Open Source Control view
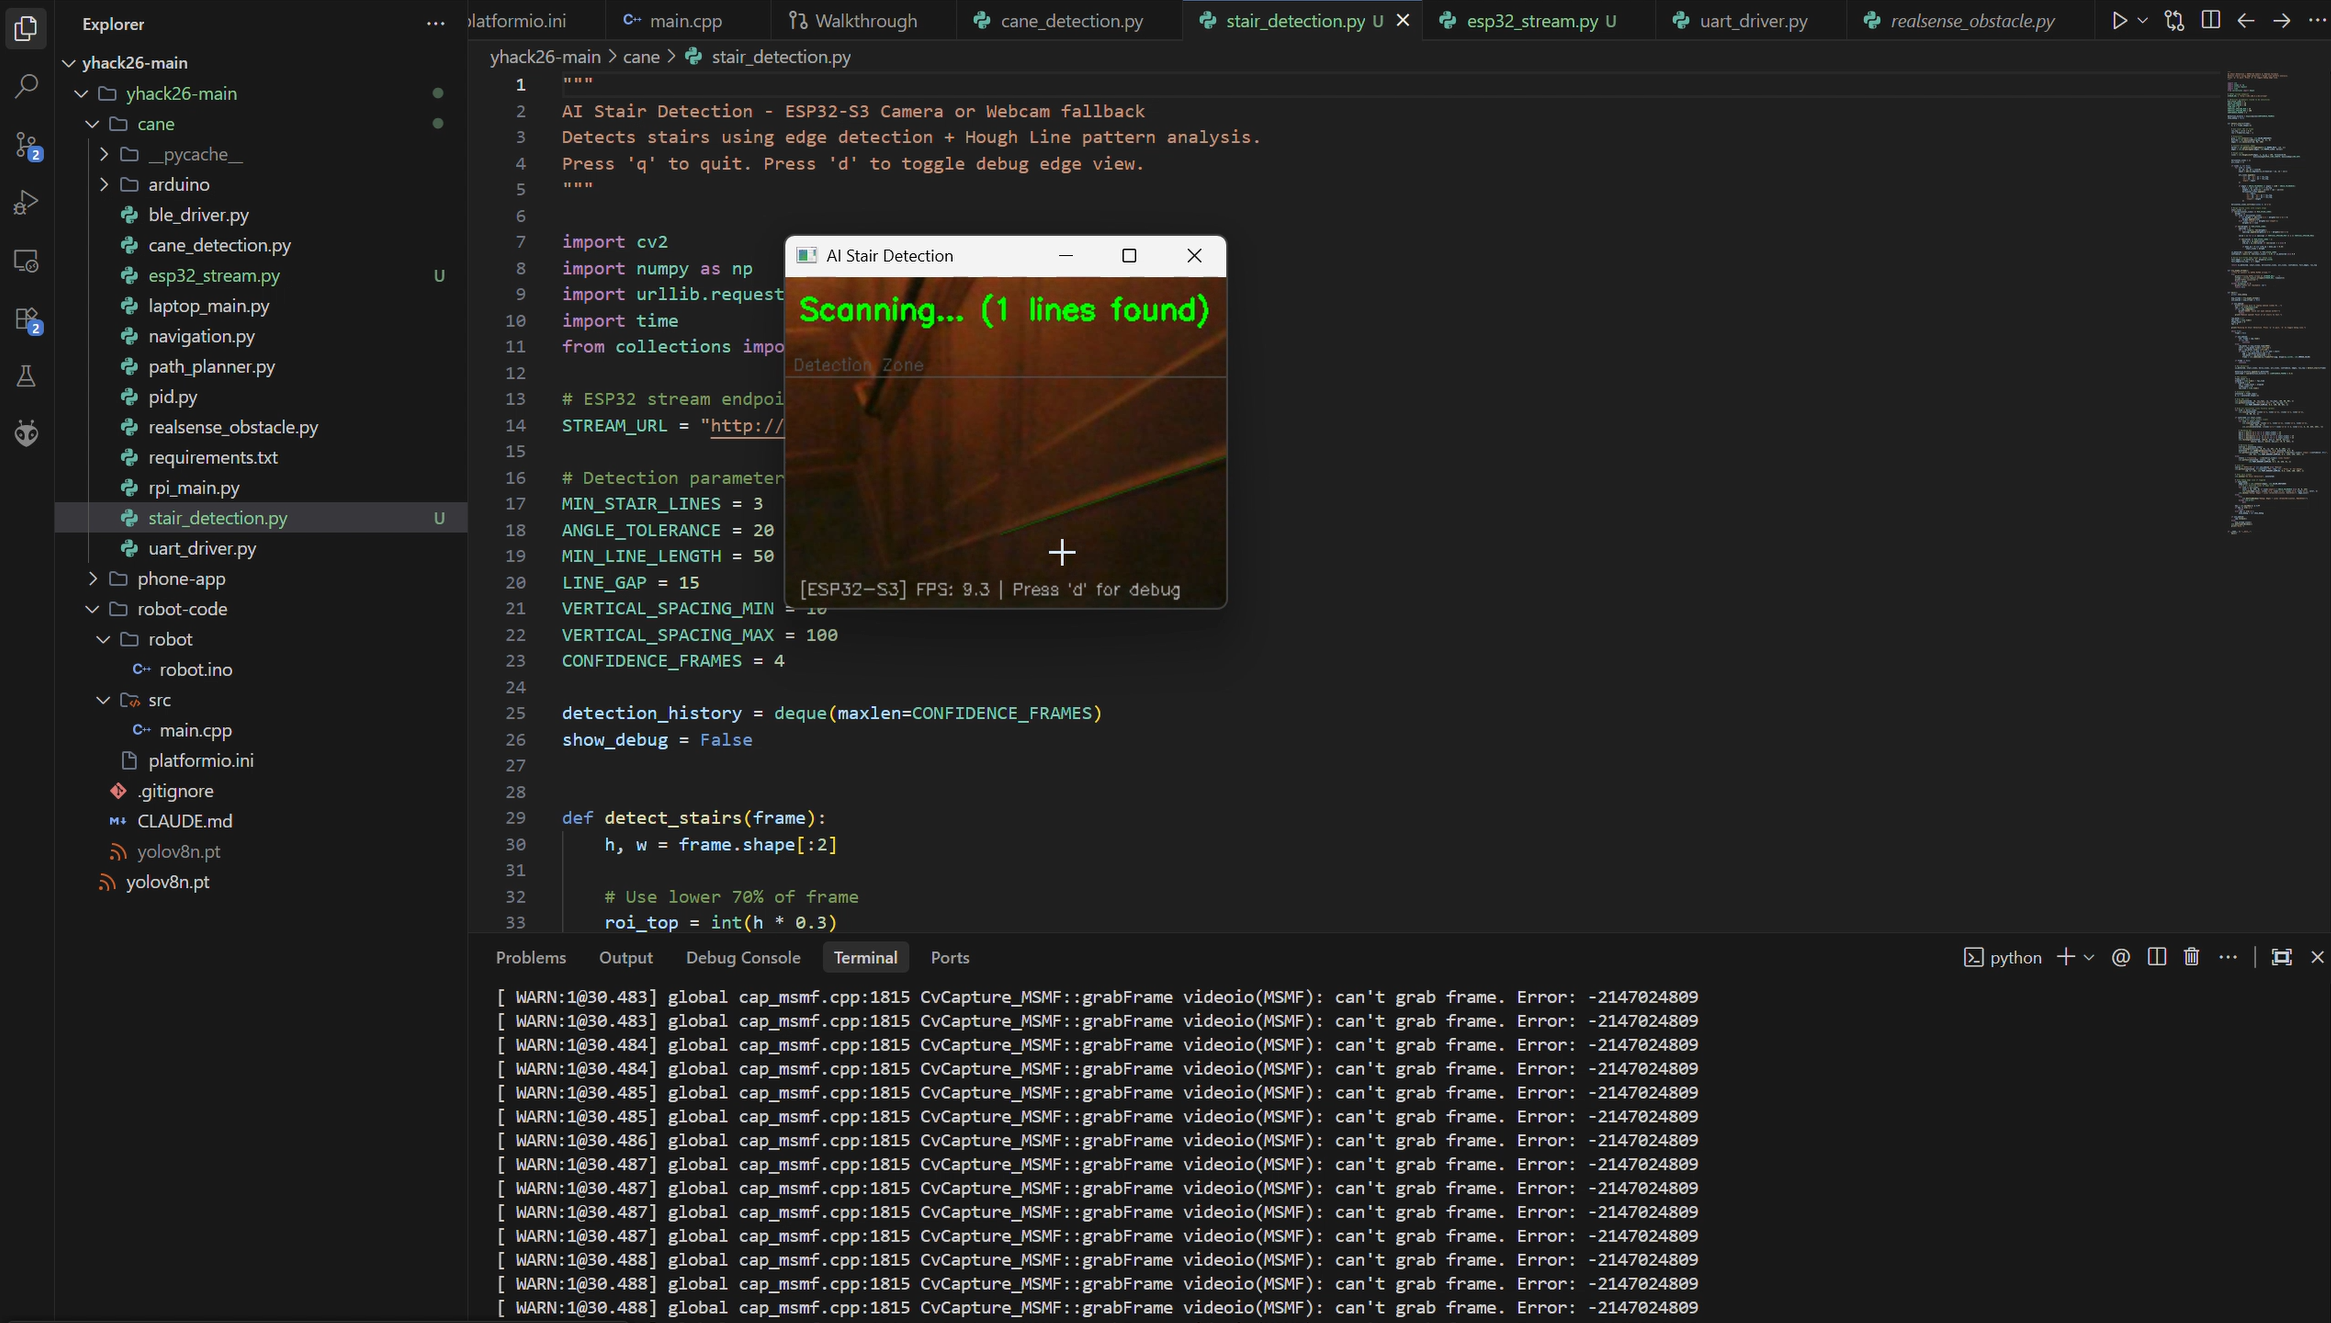Image resolution: width=2331 pixels, height=1323 pixels. click(x=26, y=146)
